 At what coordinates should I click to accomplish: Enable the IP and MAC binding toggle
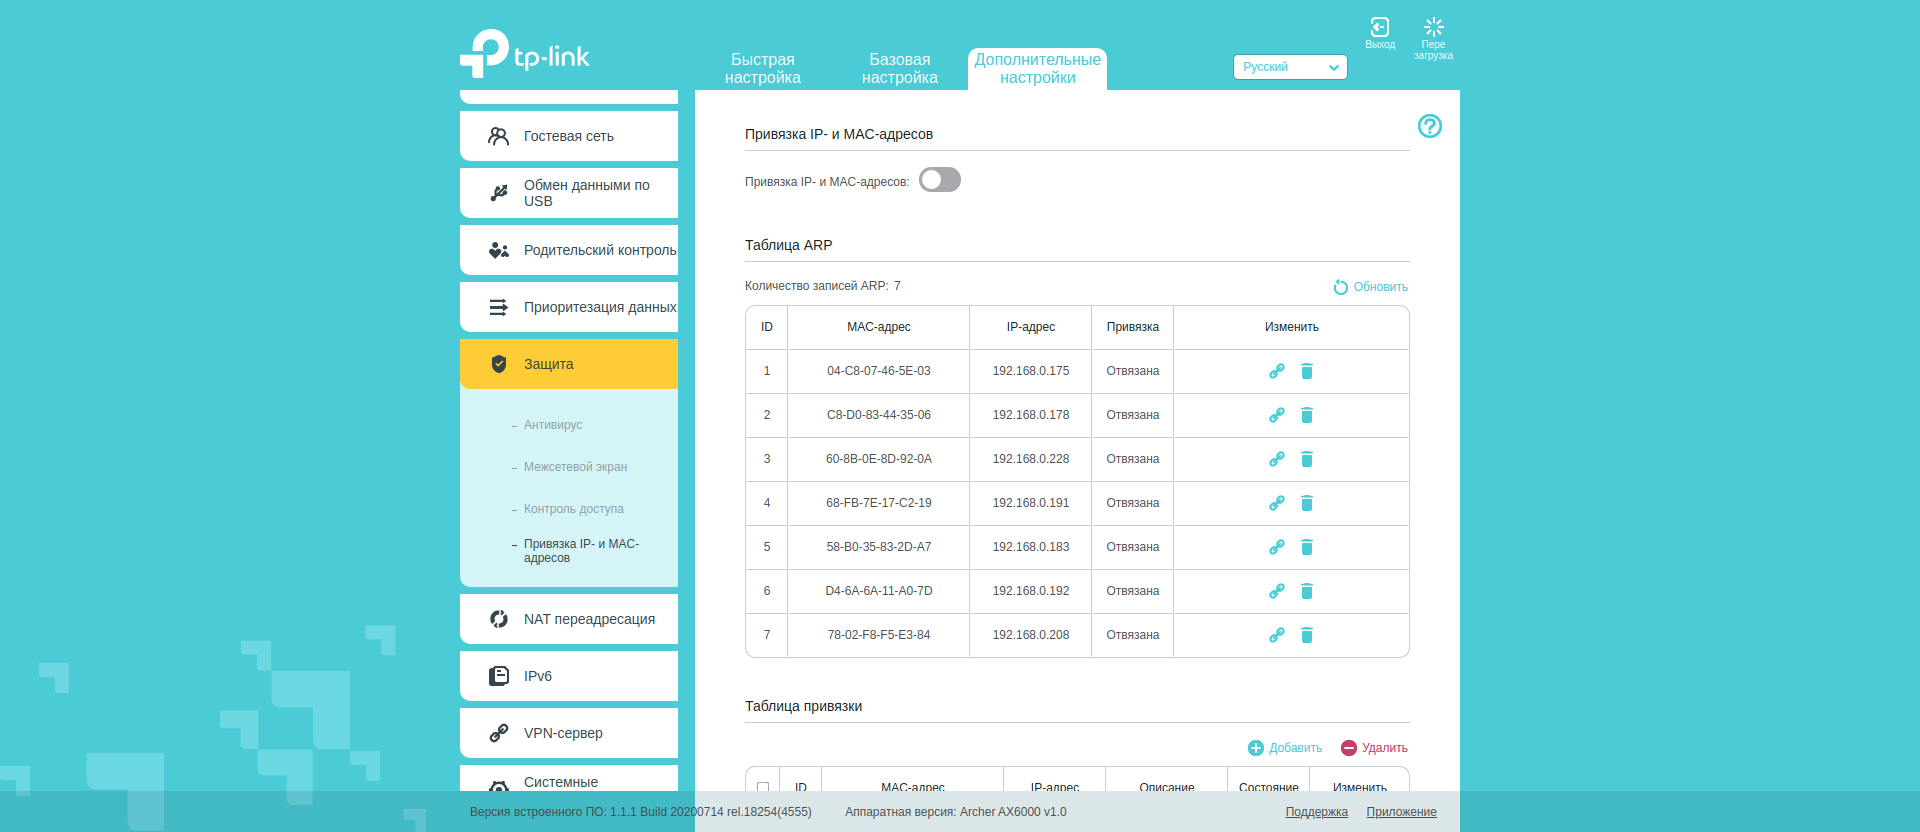click(x=939, y=180)
